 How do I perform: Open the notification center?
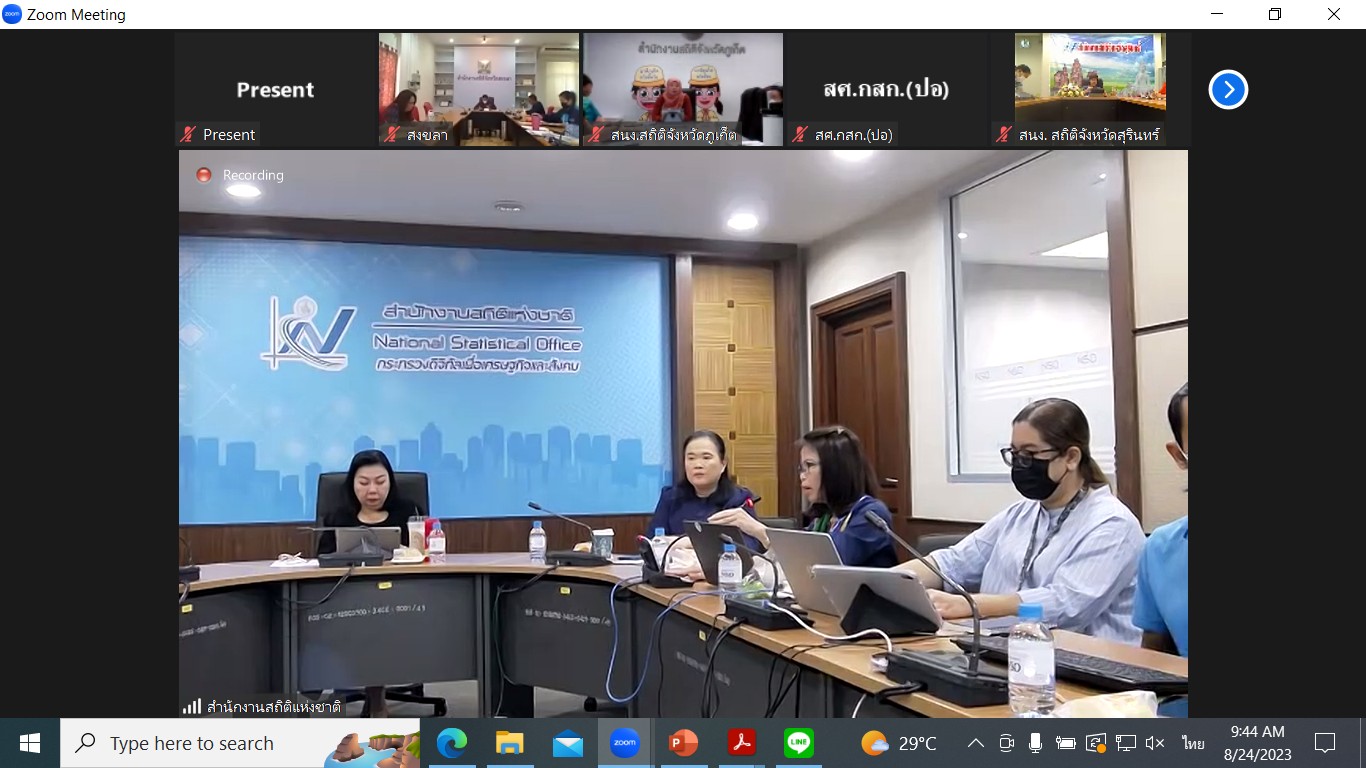pyautogui.click(x=1325, y=743)
